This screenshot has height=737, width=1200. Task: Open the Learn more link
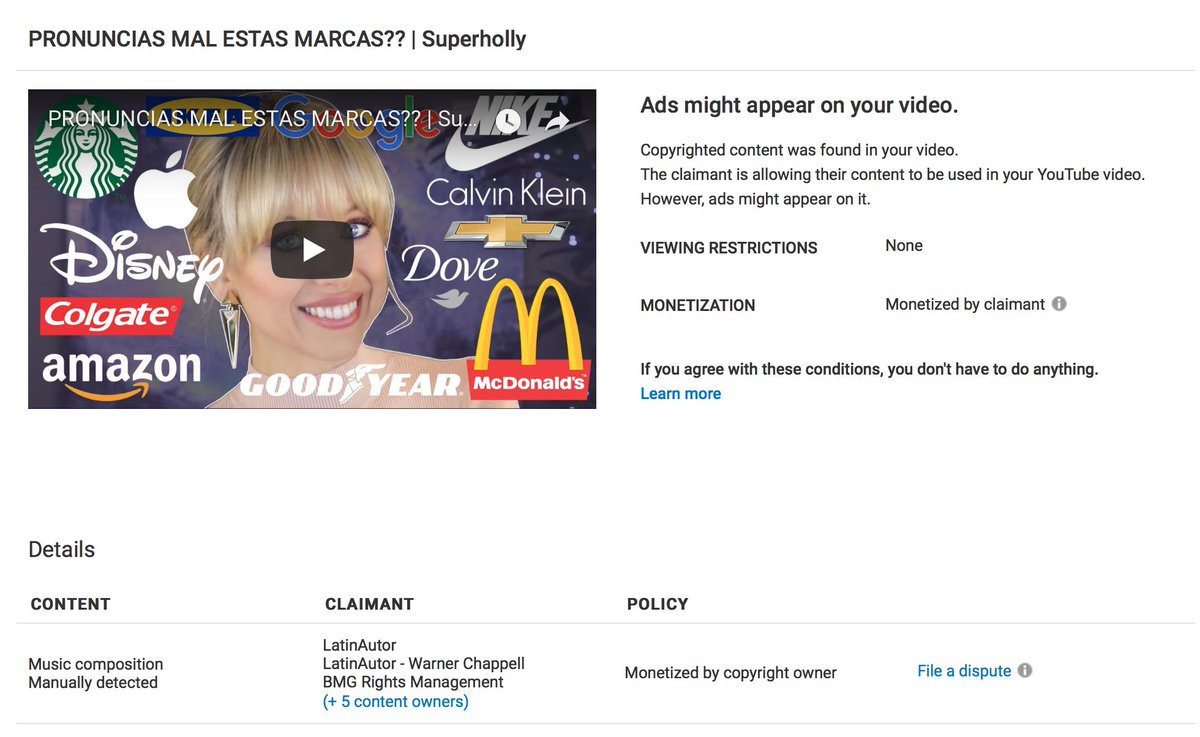click(x=680, y=394)
